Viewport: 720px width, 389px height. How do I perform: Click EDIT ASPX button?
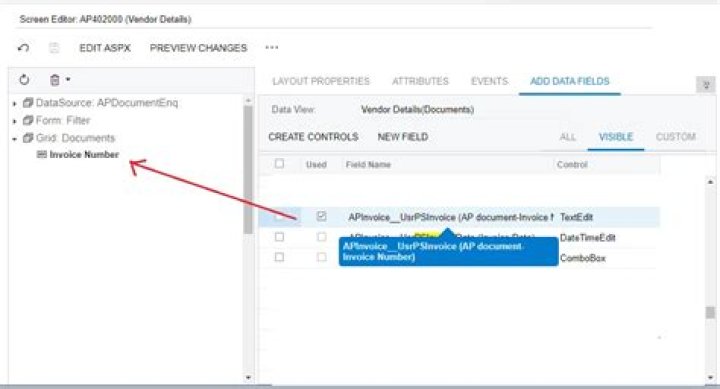[105, 48]
